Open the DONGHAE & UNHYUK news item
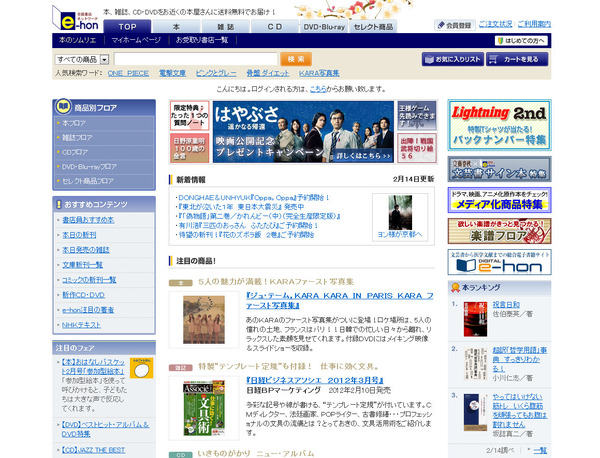This screenshot has width=600, height=458. [254, 198]
